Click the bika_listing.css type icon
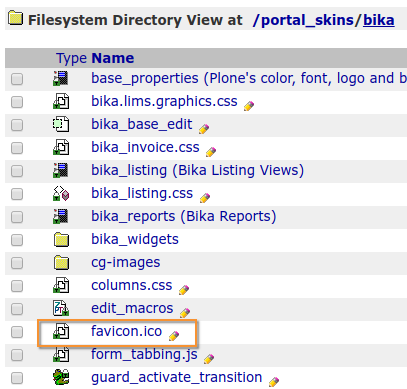 (61, 193)
